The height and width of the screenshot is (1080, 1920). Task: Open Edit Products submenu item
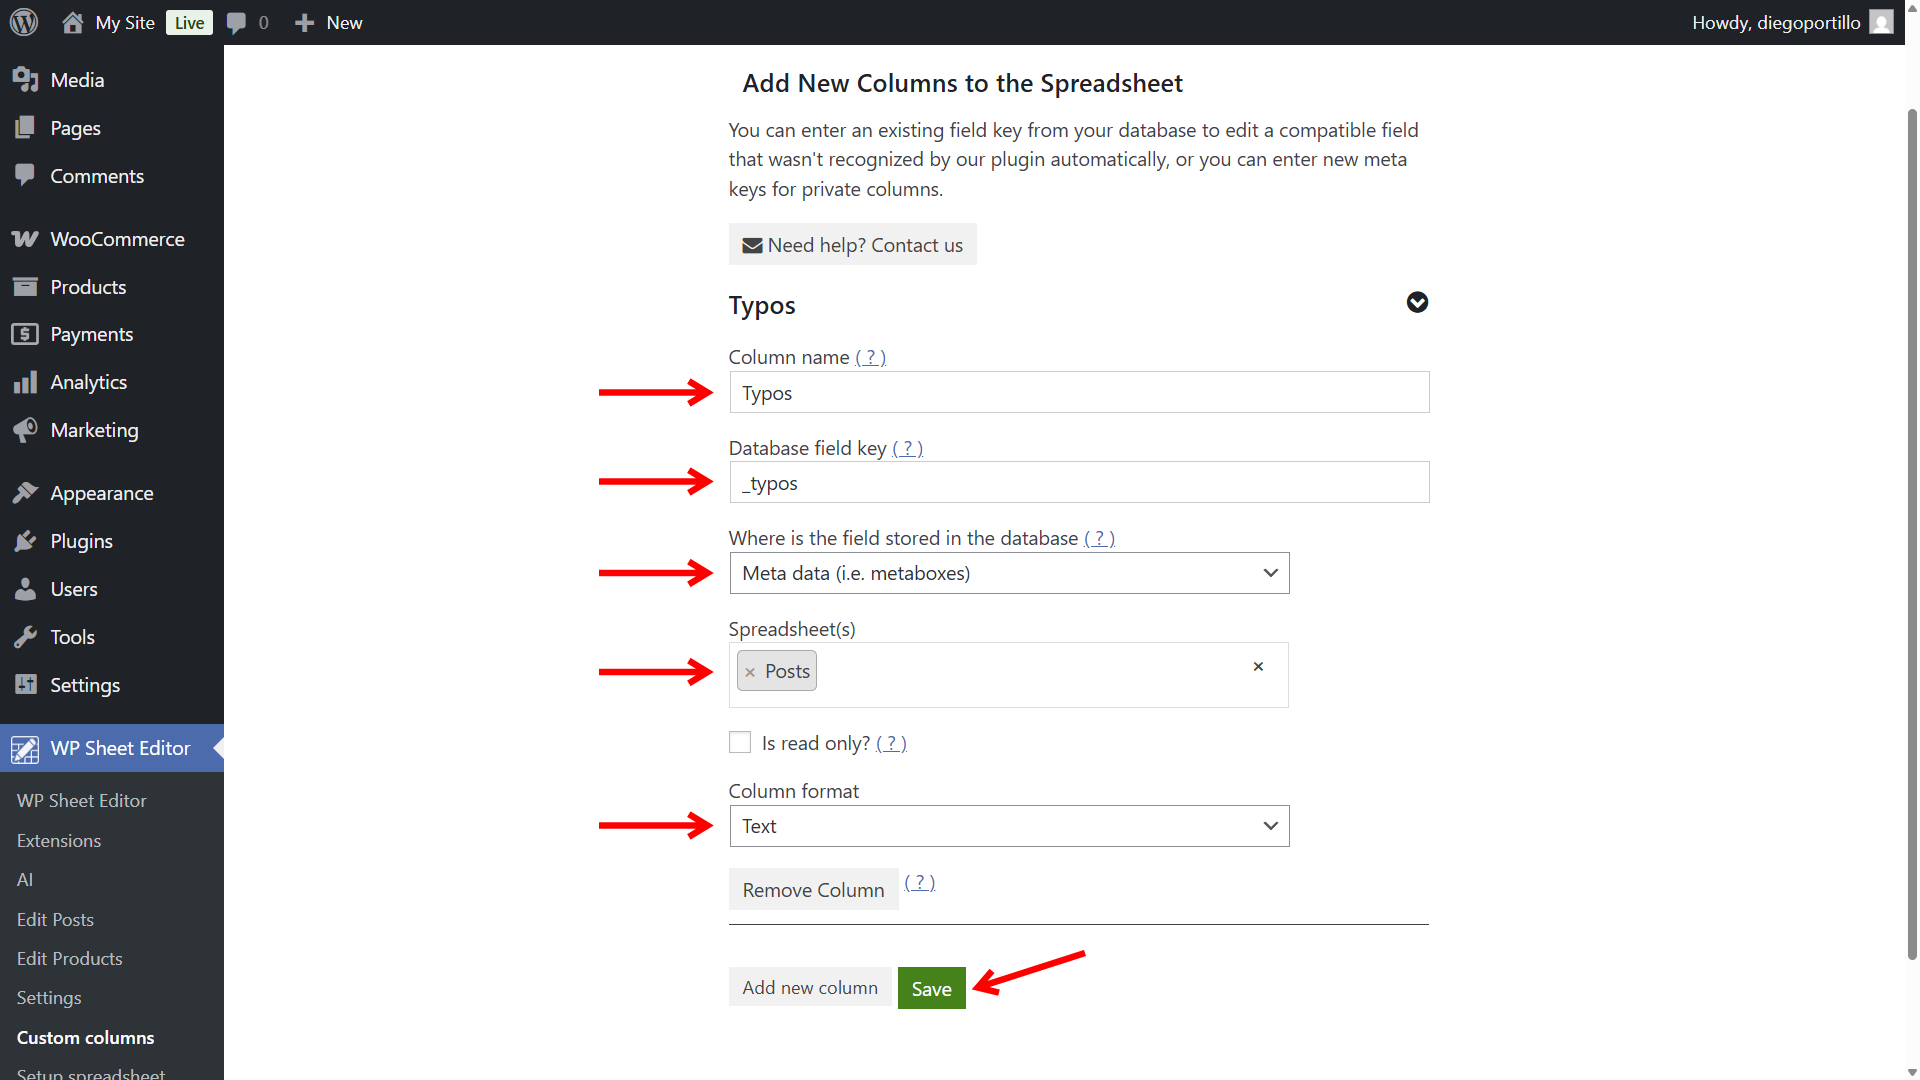[69, 958]
